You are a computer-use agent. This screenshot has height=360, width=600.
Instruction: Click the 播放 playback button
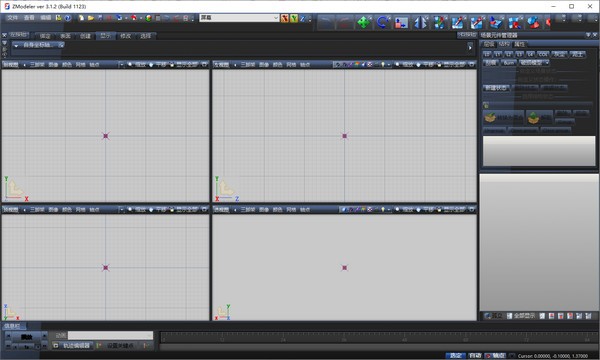pyautogui.click(x=26, y=337)
